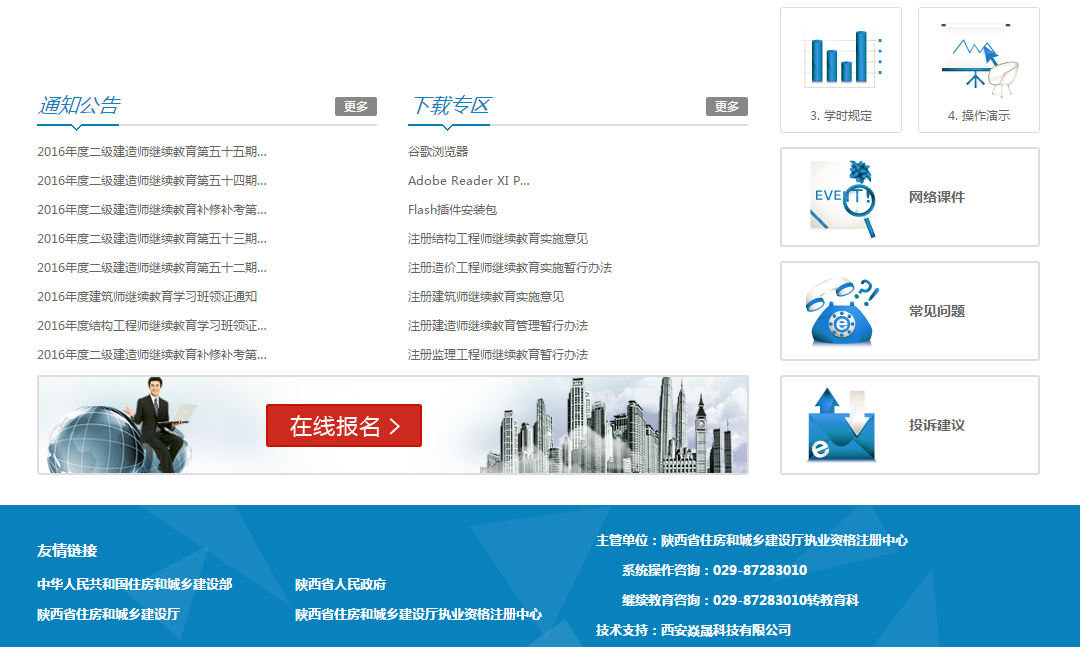This screenshot has height=647, width=1080.
Task: Visit 中华人民共和国住房和城乡建设部 friendly link
Action: (134, 584)
